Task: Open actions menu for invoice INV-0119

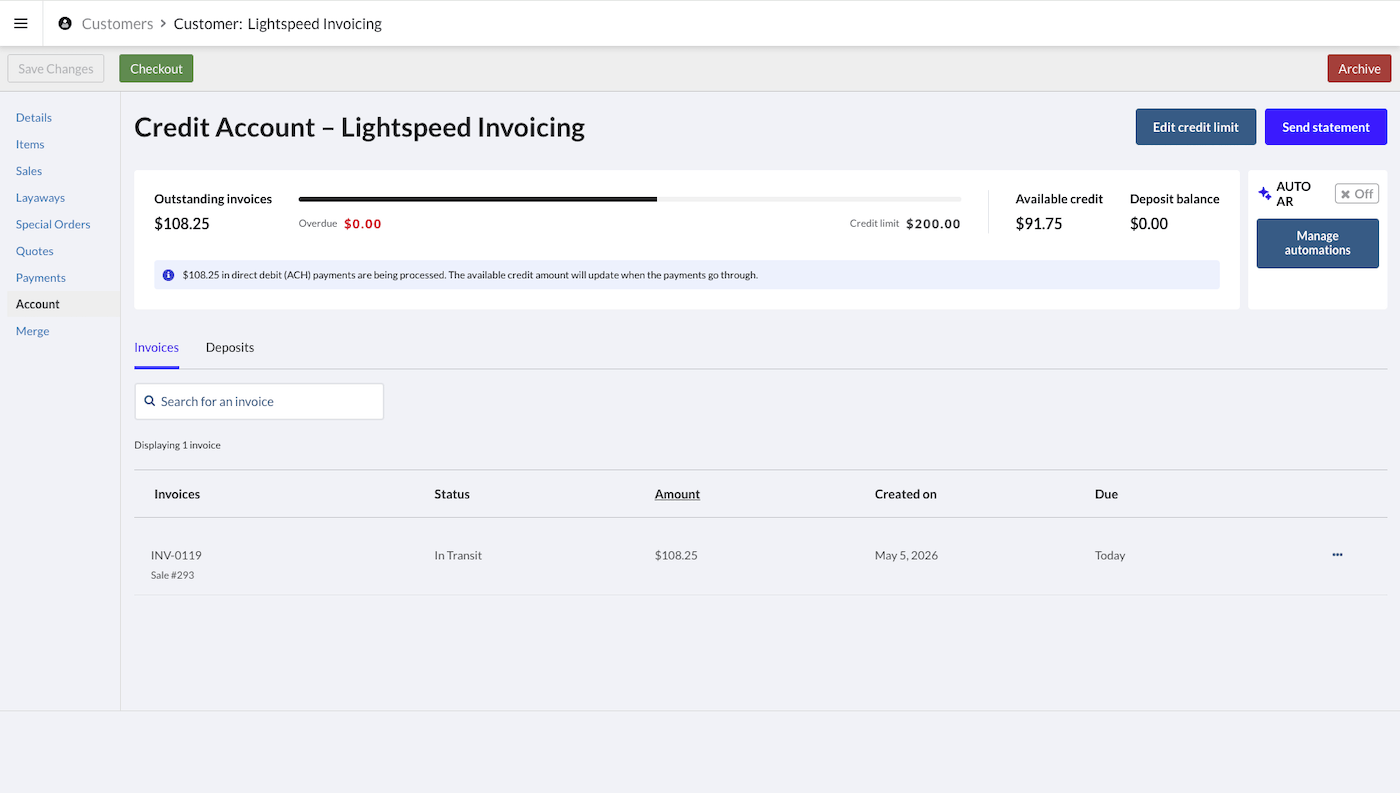Action: [1337, 555]
